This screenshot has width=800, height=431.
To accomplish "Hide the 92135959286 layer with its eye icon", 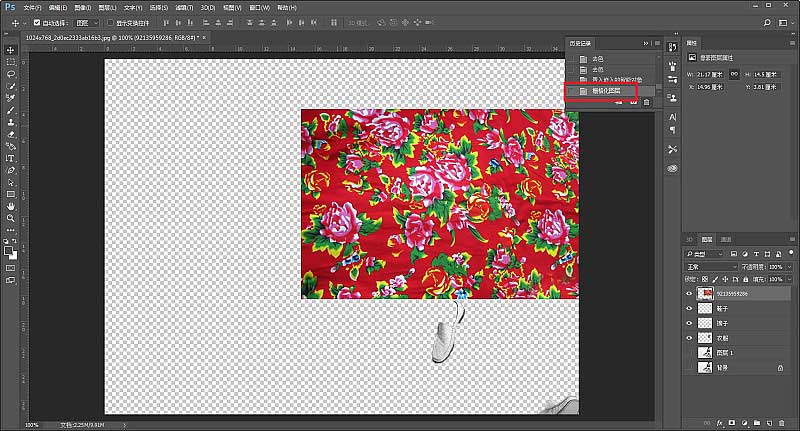I will click(x=689, y=294).
